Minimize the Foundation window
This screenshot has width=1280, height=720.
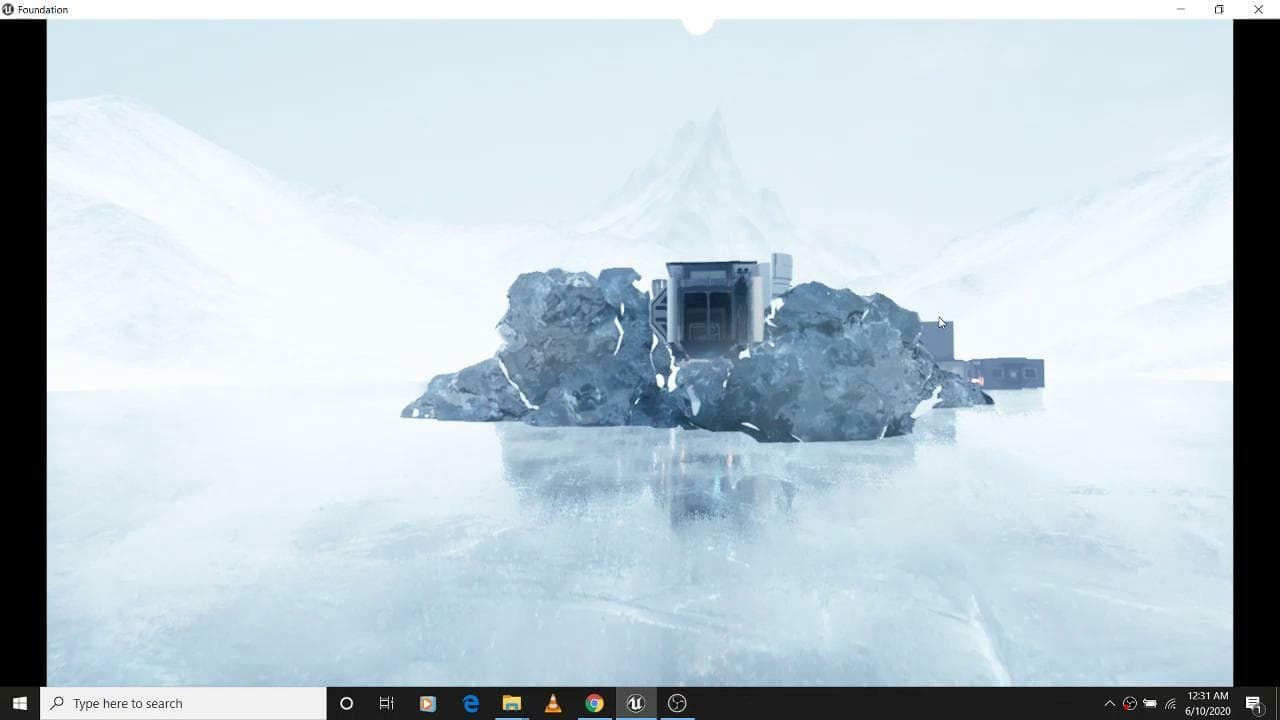(x=1180, y=9)
